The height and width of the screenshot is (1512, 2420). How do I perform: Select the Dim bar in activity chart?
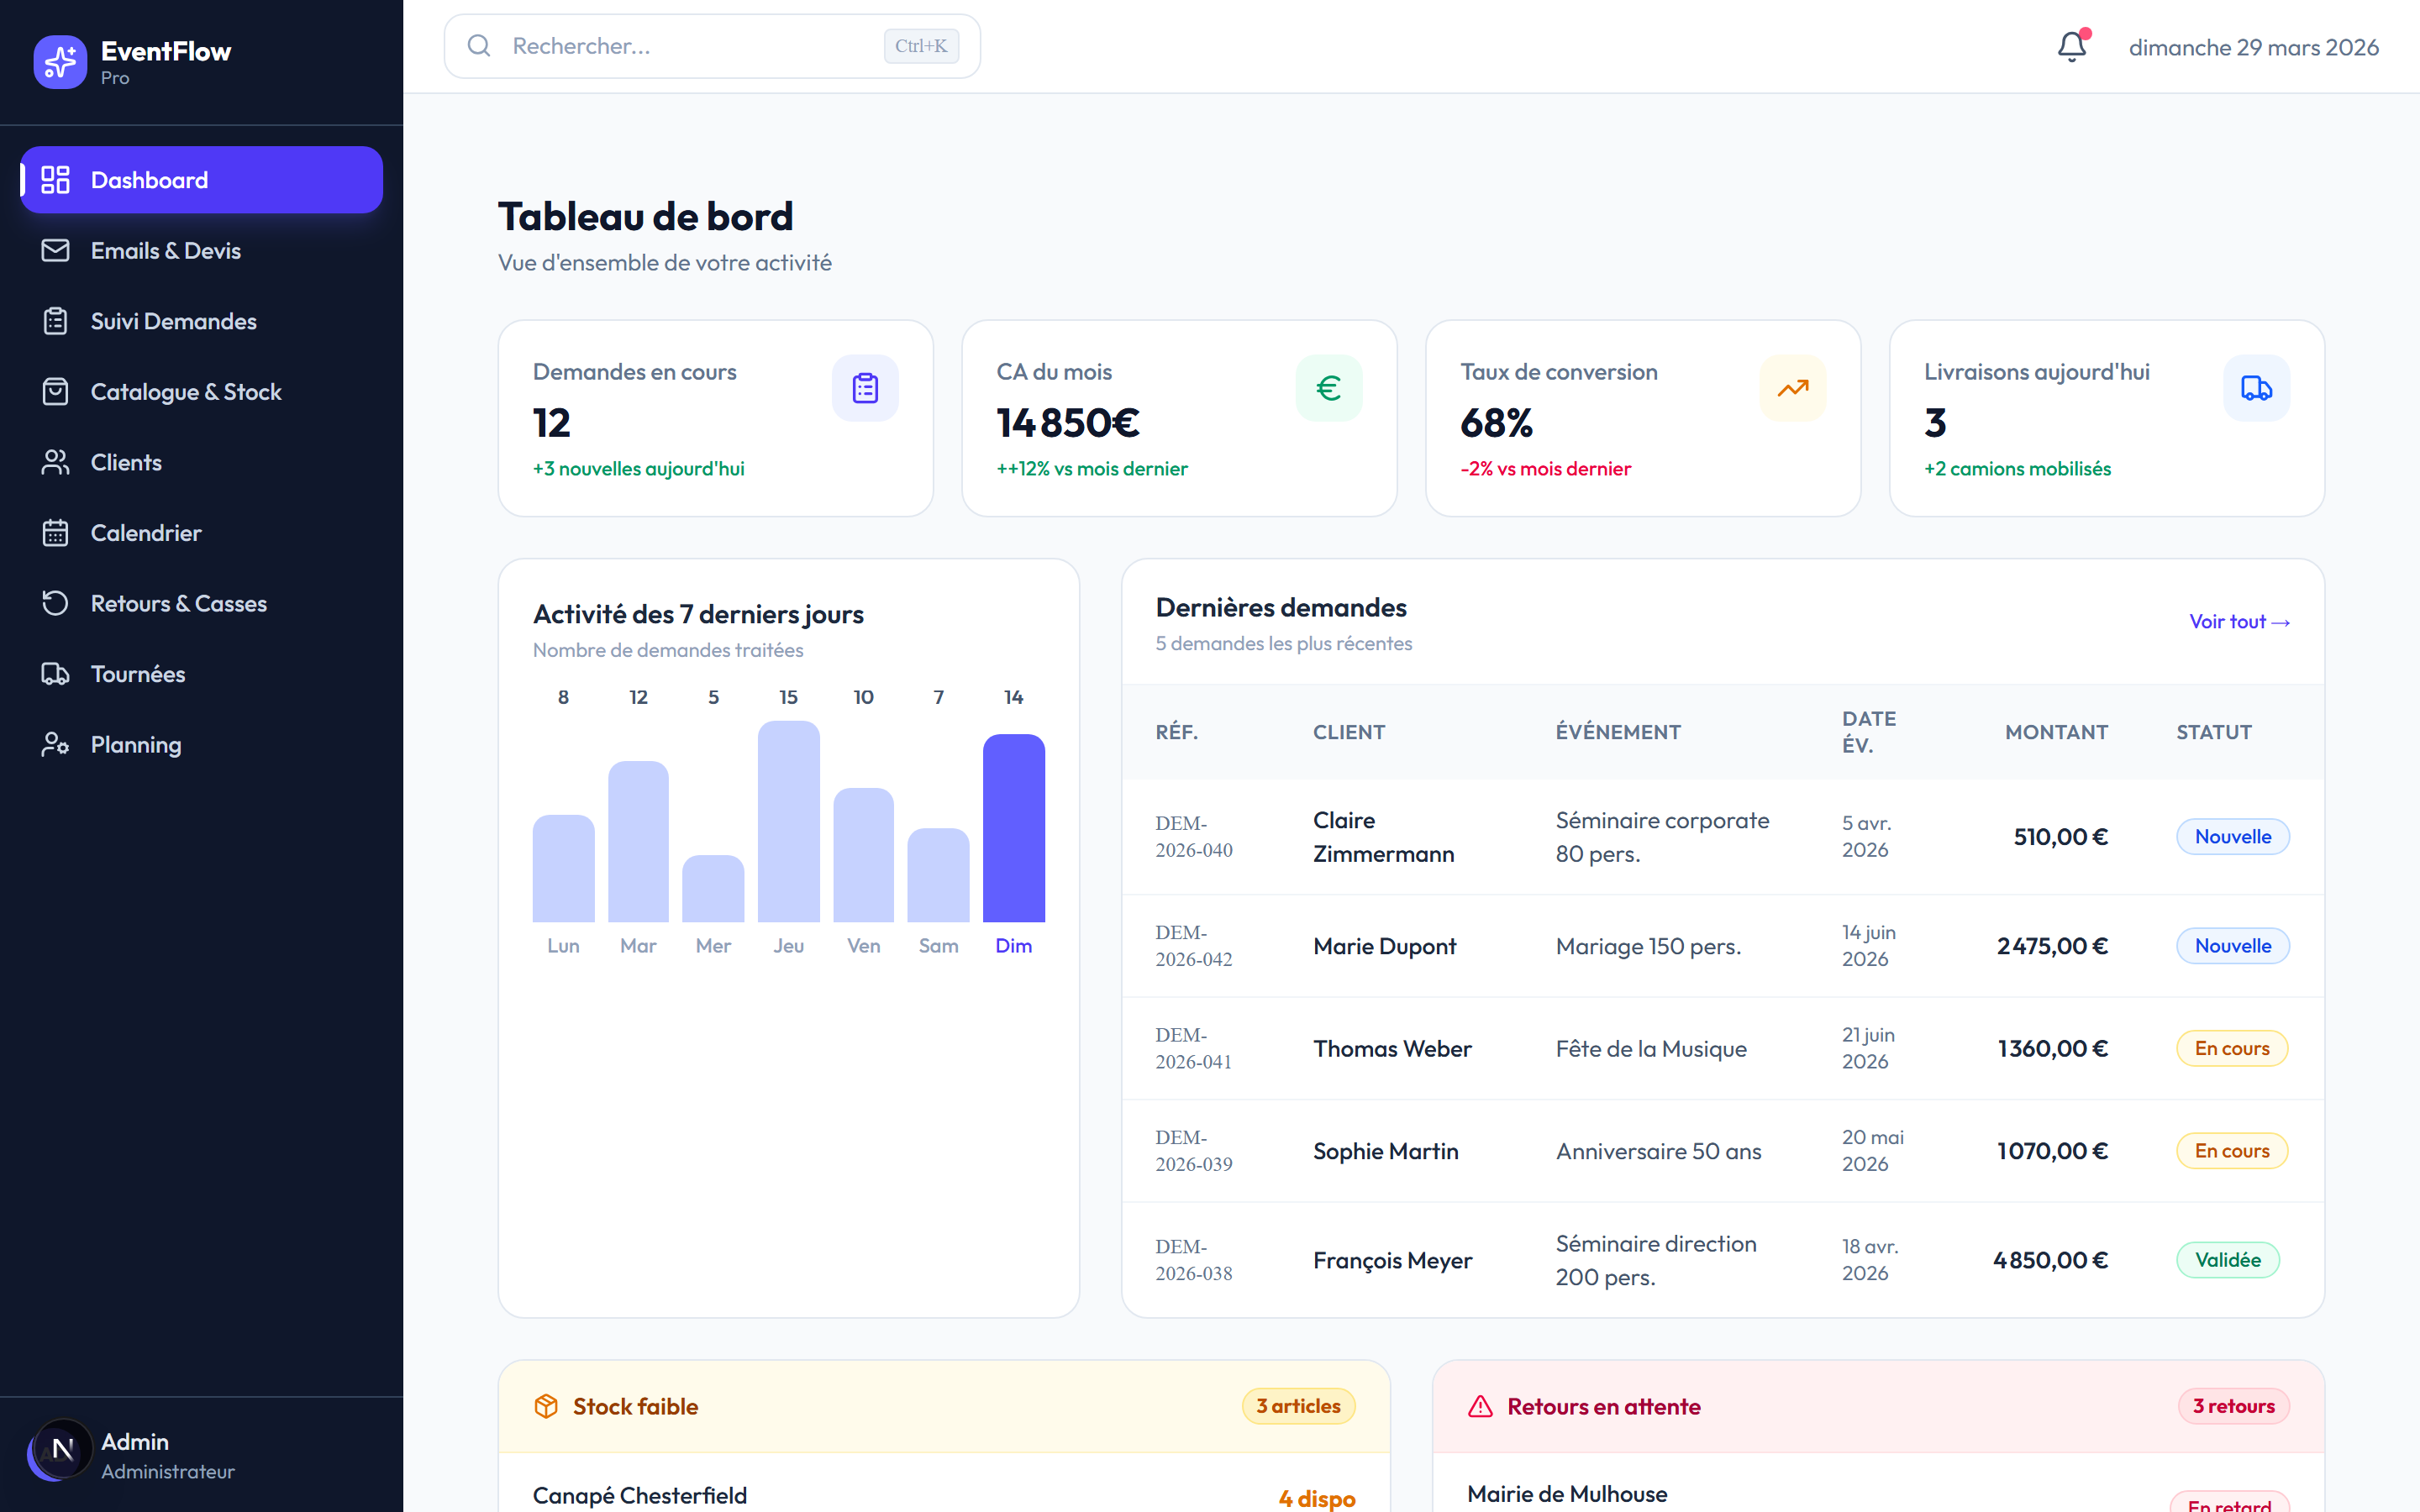pos(1013,828)
